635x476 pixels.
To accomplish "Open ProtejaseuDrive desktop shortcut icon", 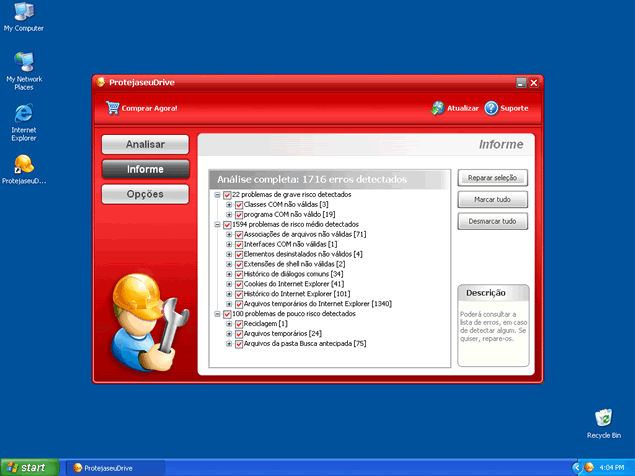I will click(23, 163).
